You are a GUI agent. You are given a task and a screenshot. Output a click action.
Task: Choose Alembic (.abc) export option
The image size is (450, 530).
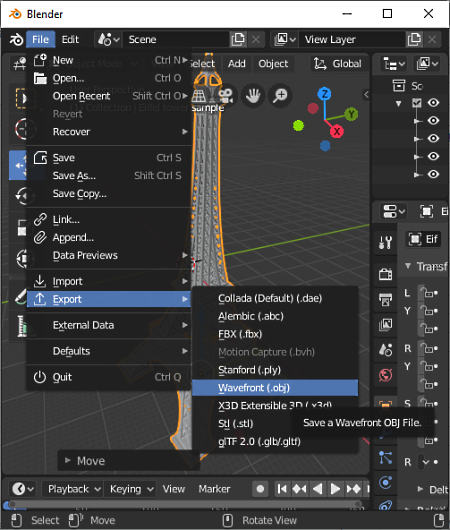pos(275,316)
